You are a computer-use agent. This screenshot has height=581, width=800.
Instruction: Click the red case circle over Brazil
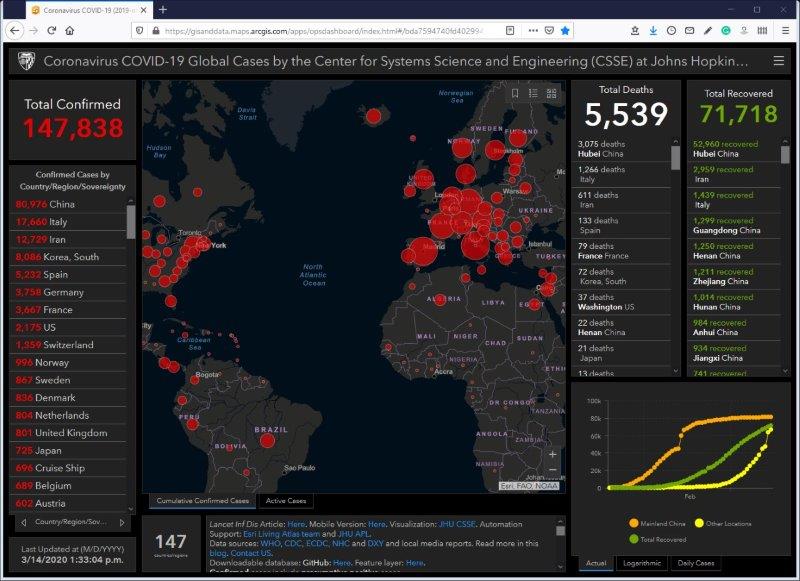[x=267, y=440]
